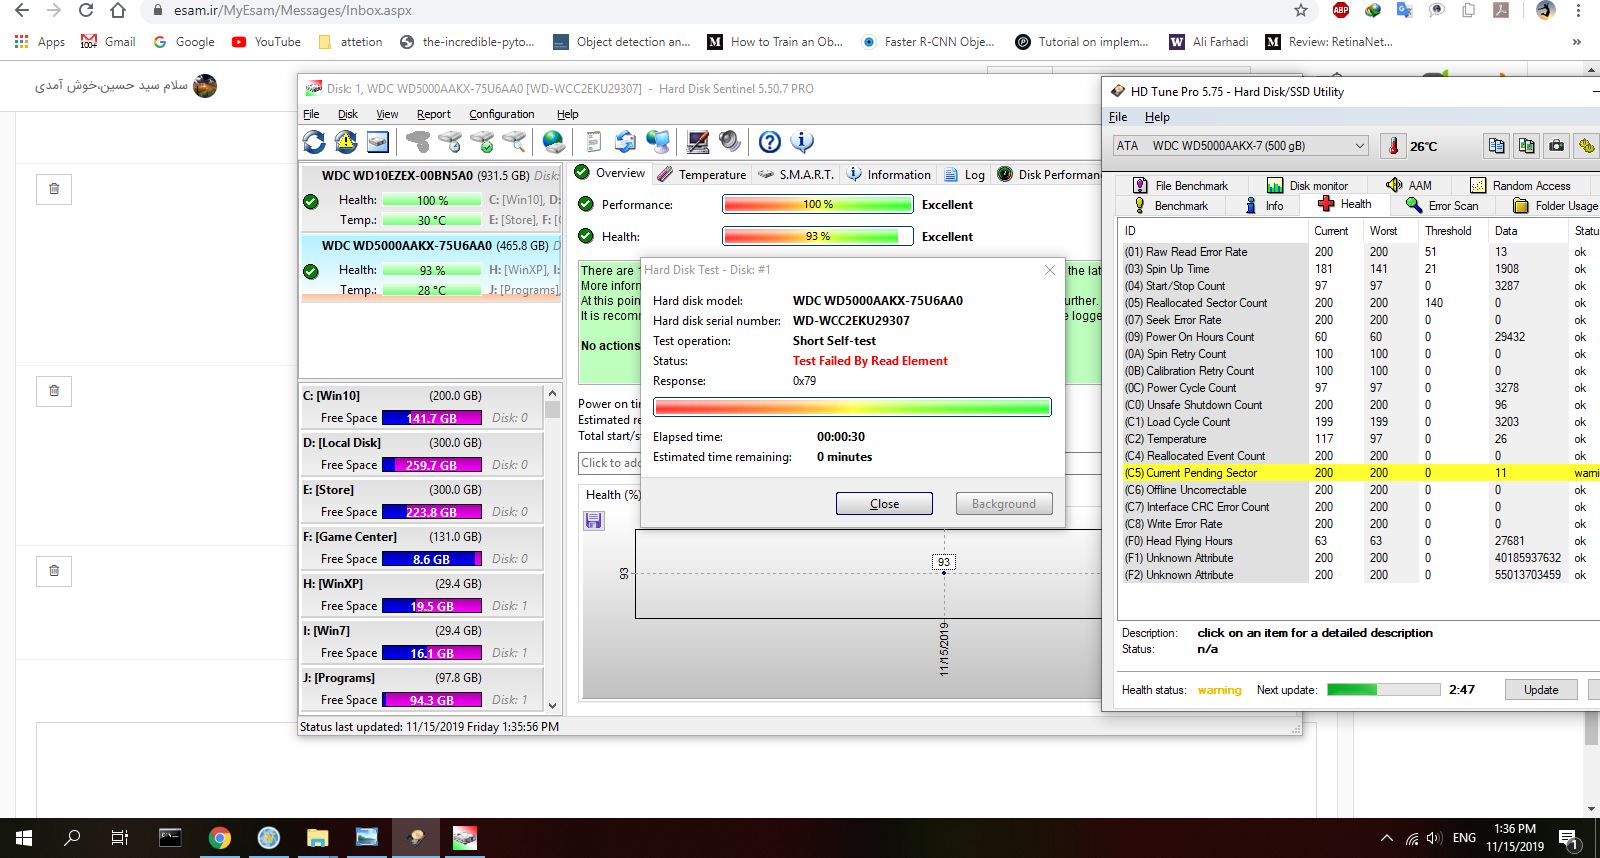Viewport: 1600px width, 858px height.
Task: Switch to the Benchmark tab in HD Tune
Action: (x=1170, y=206)
